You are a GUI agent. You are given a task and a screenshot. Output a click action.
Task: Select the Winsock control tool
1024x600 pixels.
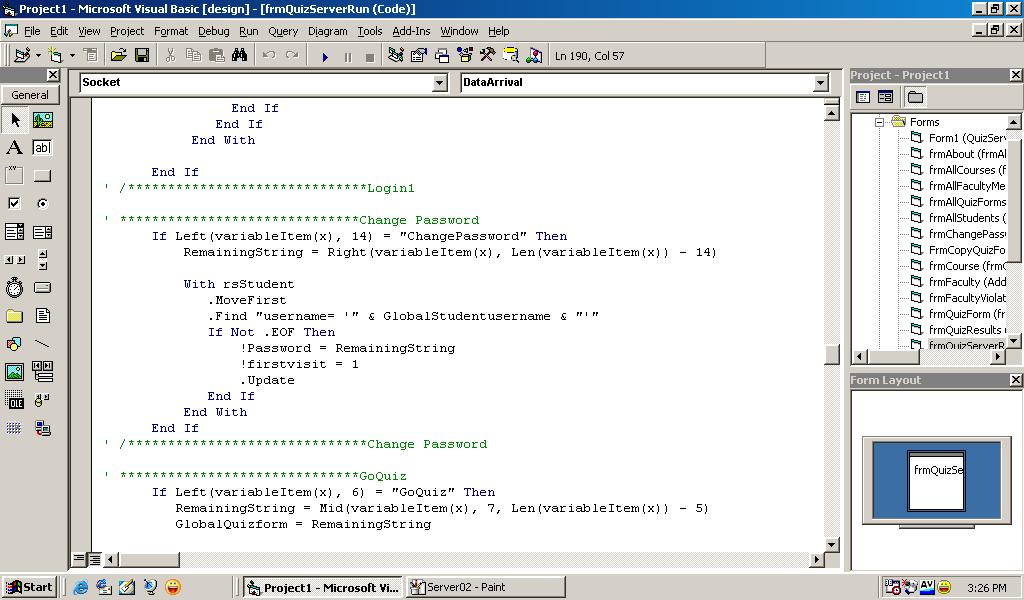point(42,428)
